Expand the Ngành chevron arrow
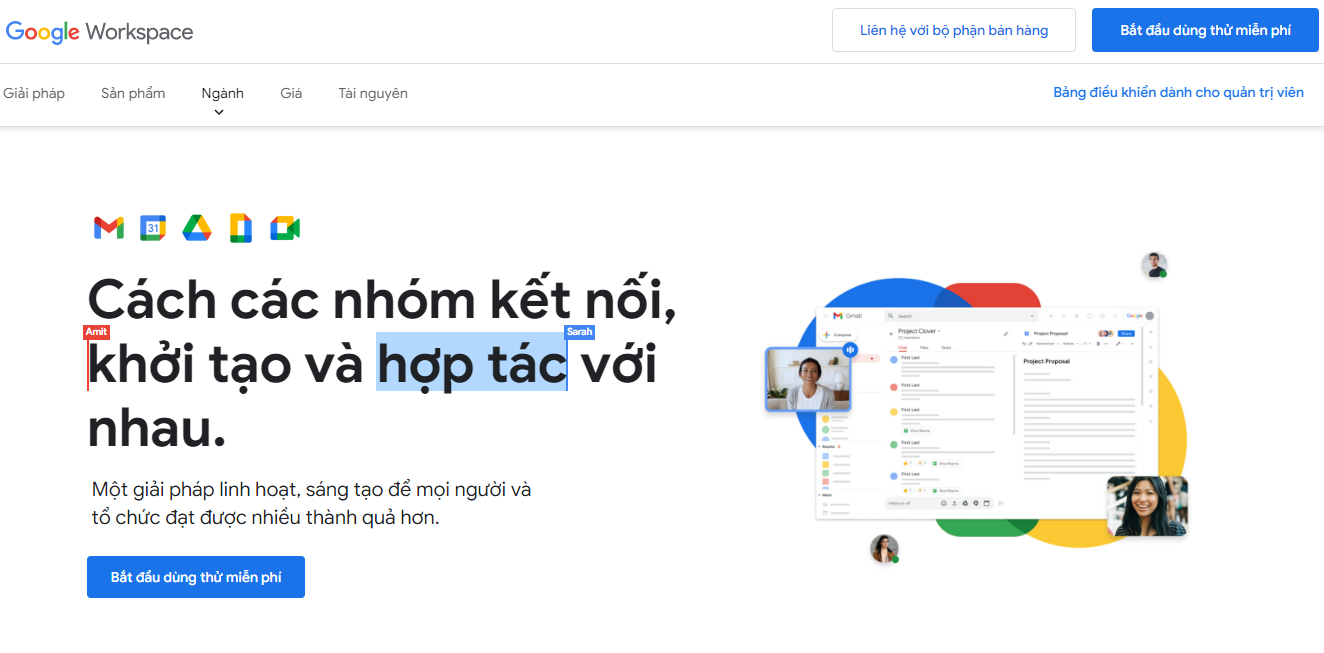 pyautogui.click(x=219, y=112)
